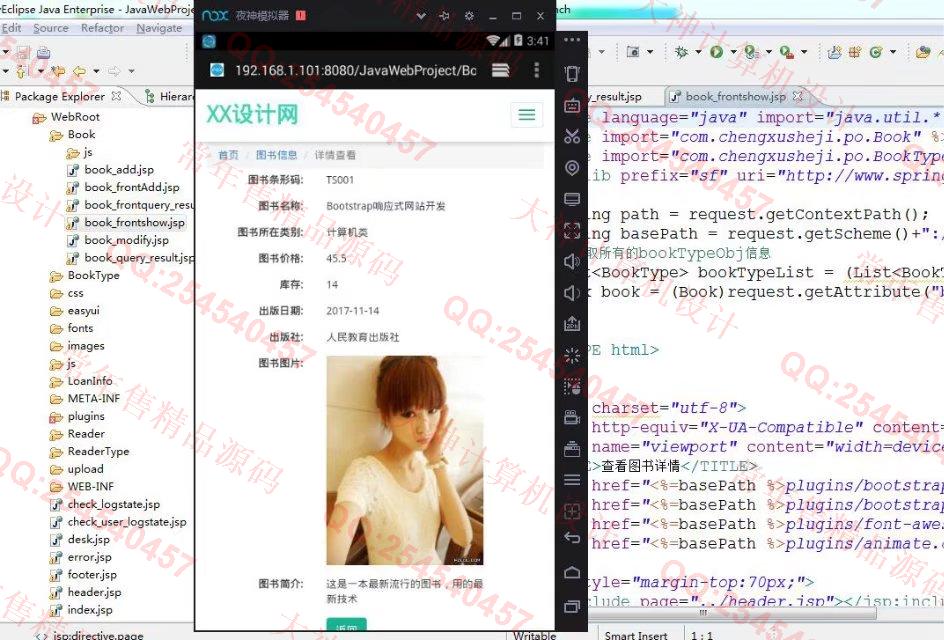Open browser tabs icon beside address bar
This screenshot has height=640, width=944.
pos(500,70)
